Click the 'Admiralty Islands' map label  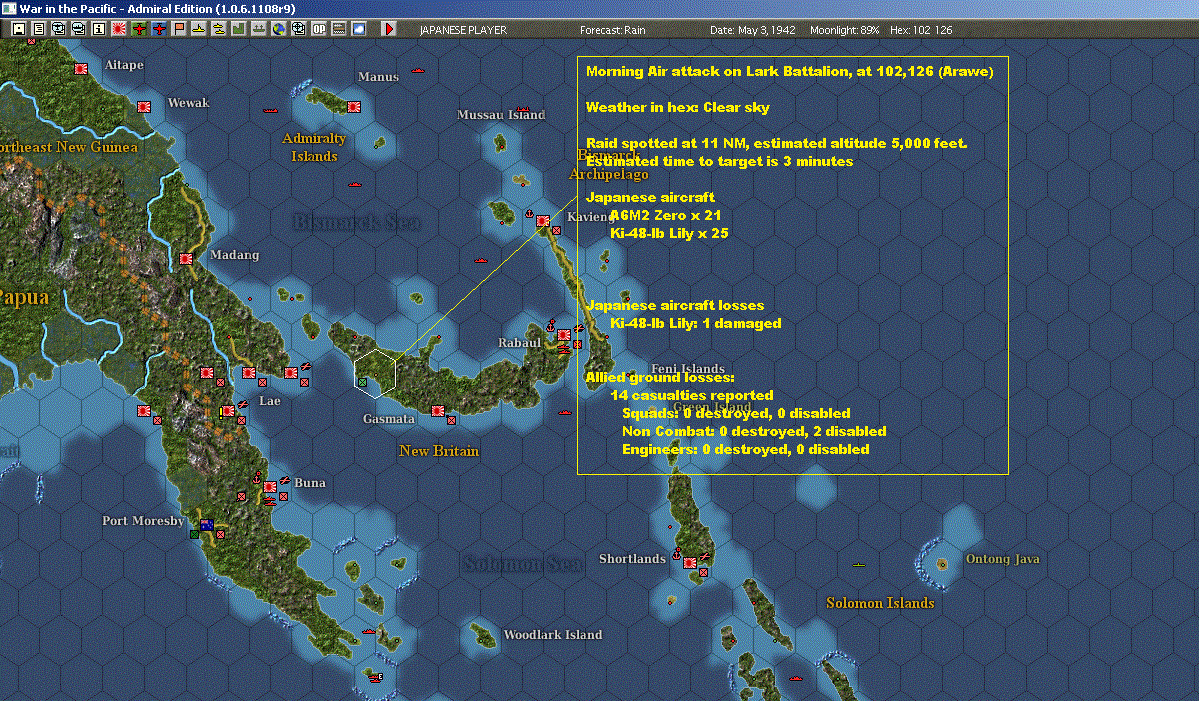[314, 147]
